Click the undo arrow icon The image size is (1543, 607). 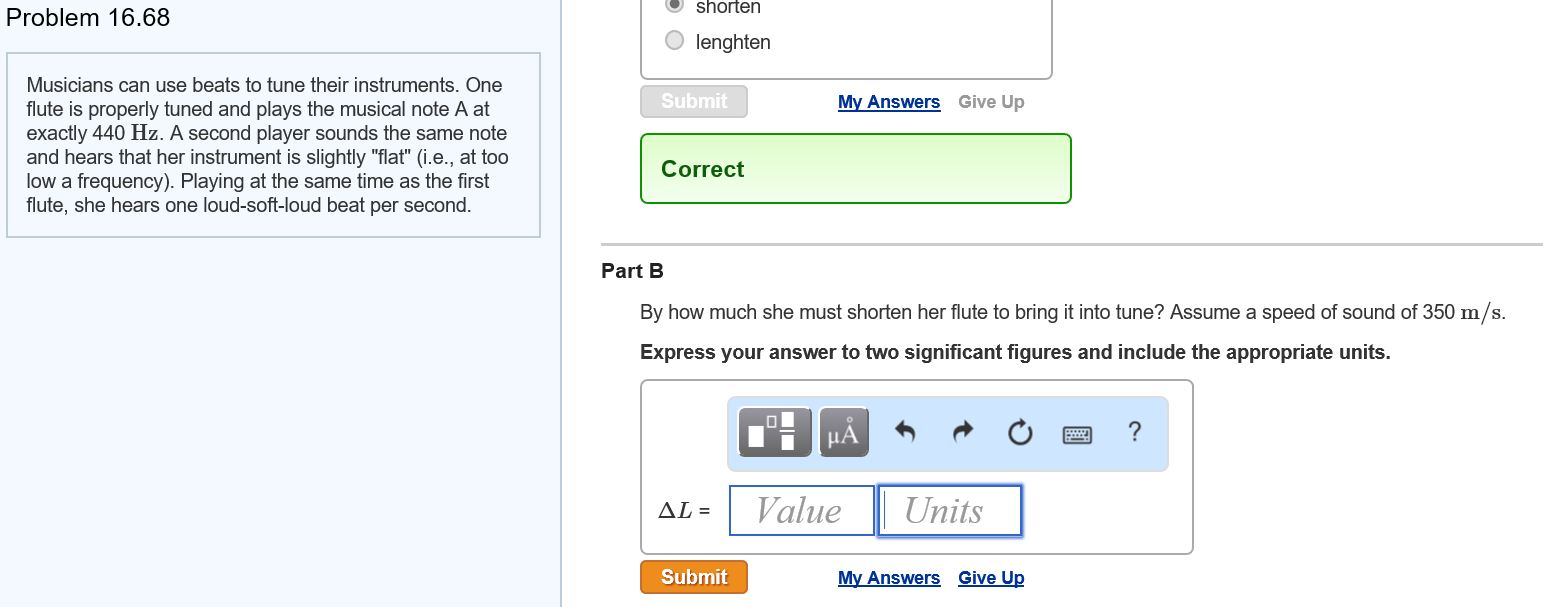(905, 432)
